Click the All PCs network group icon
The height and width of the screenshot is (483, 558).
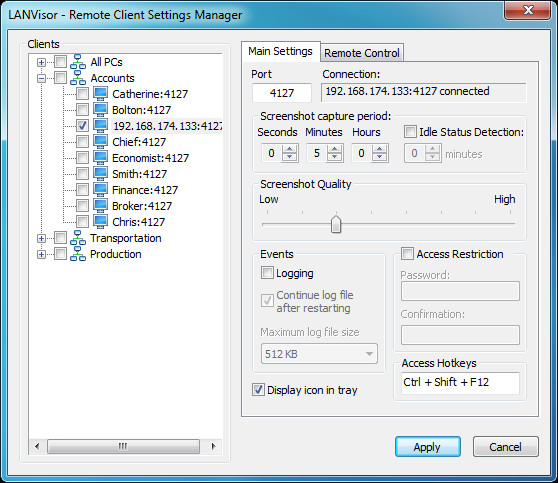tap(78, 62)
